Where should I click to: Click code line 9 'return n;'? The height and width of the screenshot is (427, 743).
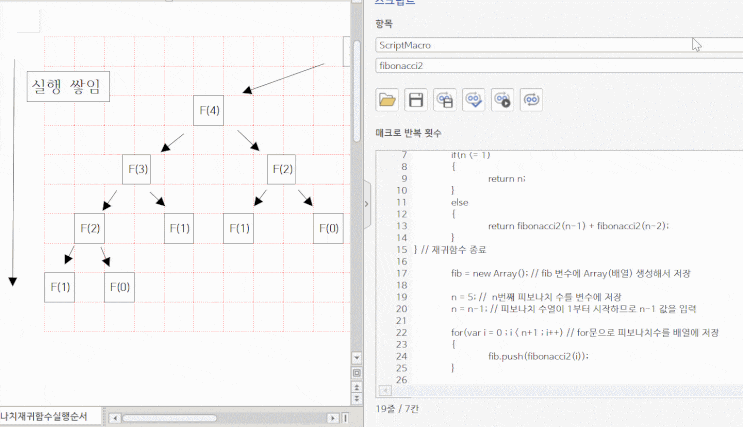click(507, 178)
